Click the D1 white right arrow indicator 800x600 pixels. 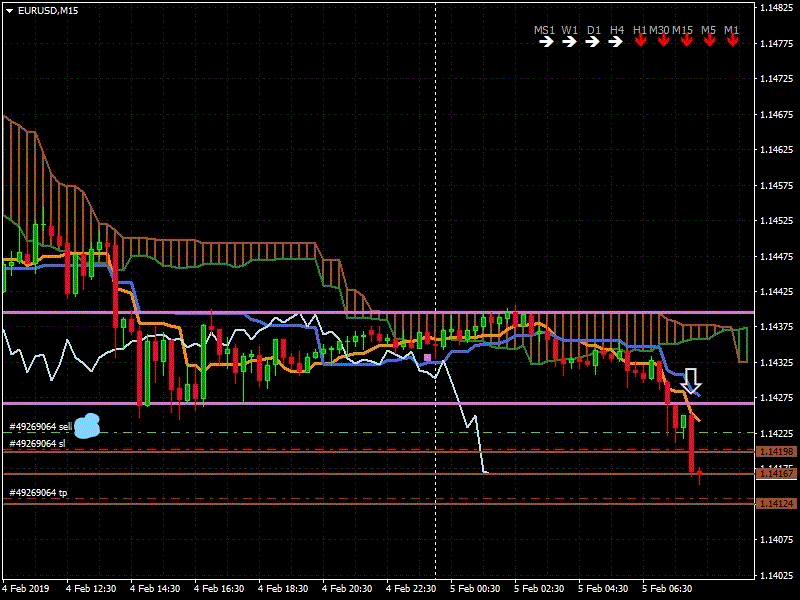click(x=592, y=42)
